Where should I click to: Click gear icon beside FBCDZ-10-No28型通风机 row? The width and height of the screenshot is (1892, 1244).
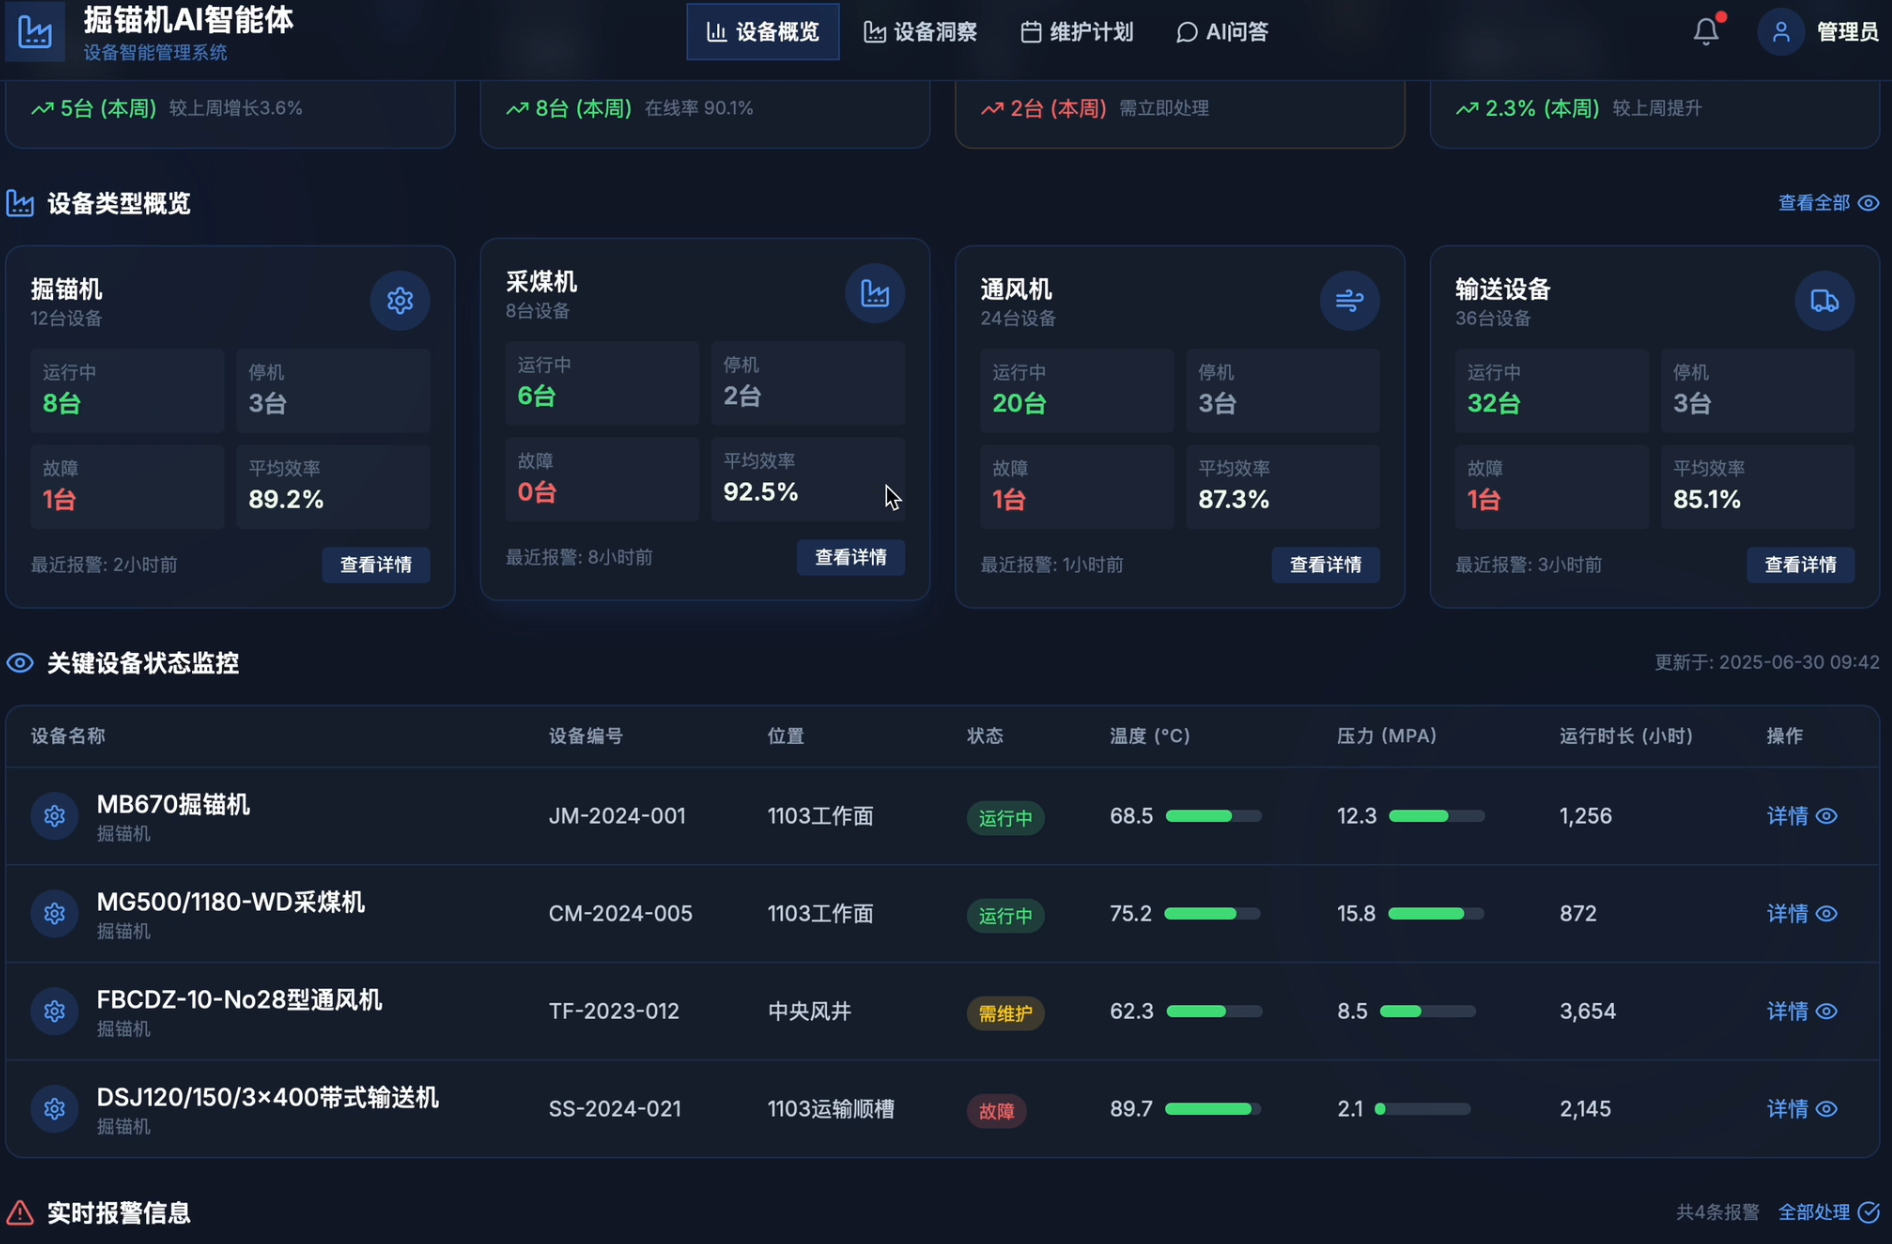click(x=55, y=1011)
